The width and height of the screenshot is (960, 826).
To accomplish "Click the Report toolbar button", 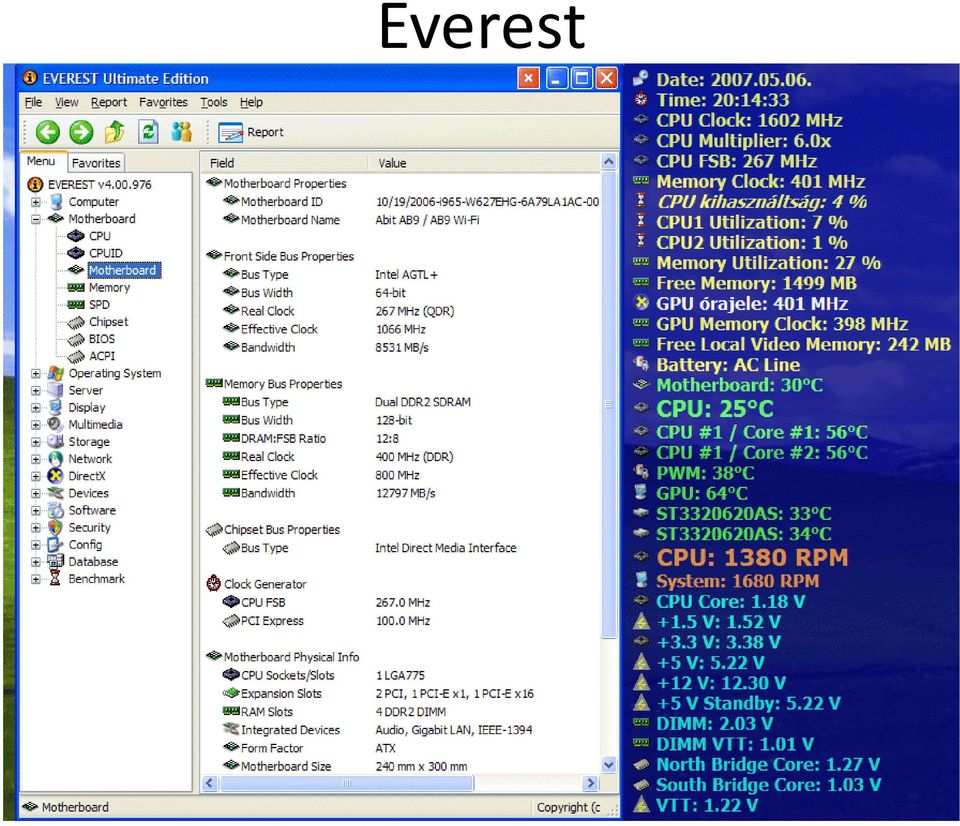I will [x=252, y=132].
